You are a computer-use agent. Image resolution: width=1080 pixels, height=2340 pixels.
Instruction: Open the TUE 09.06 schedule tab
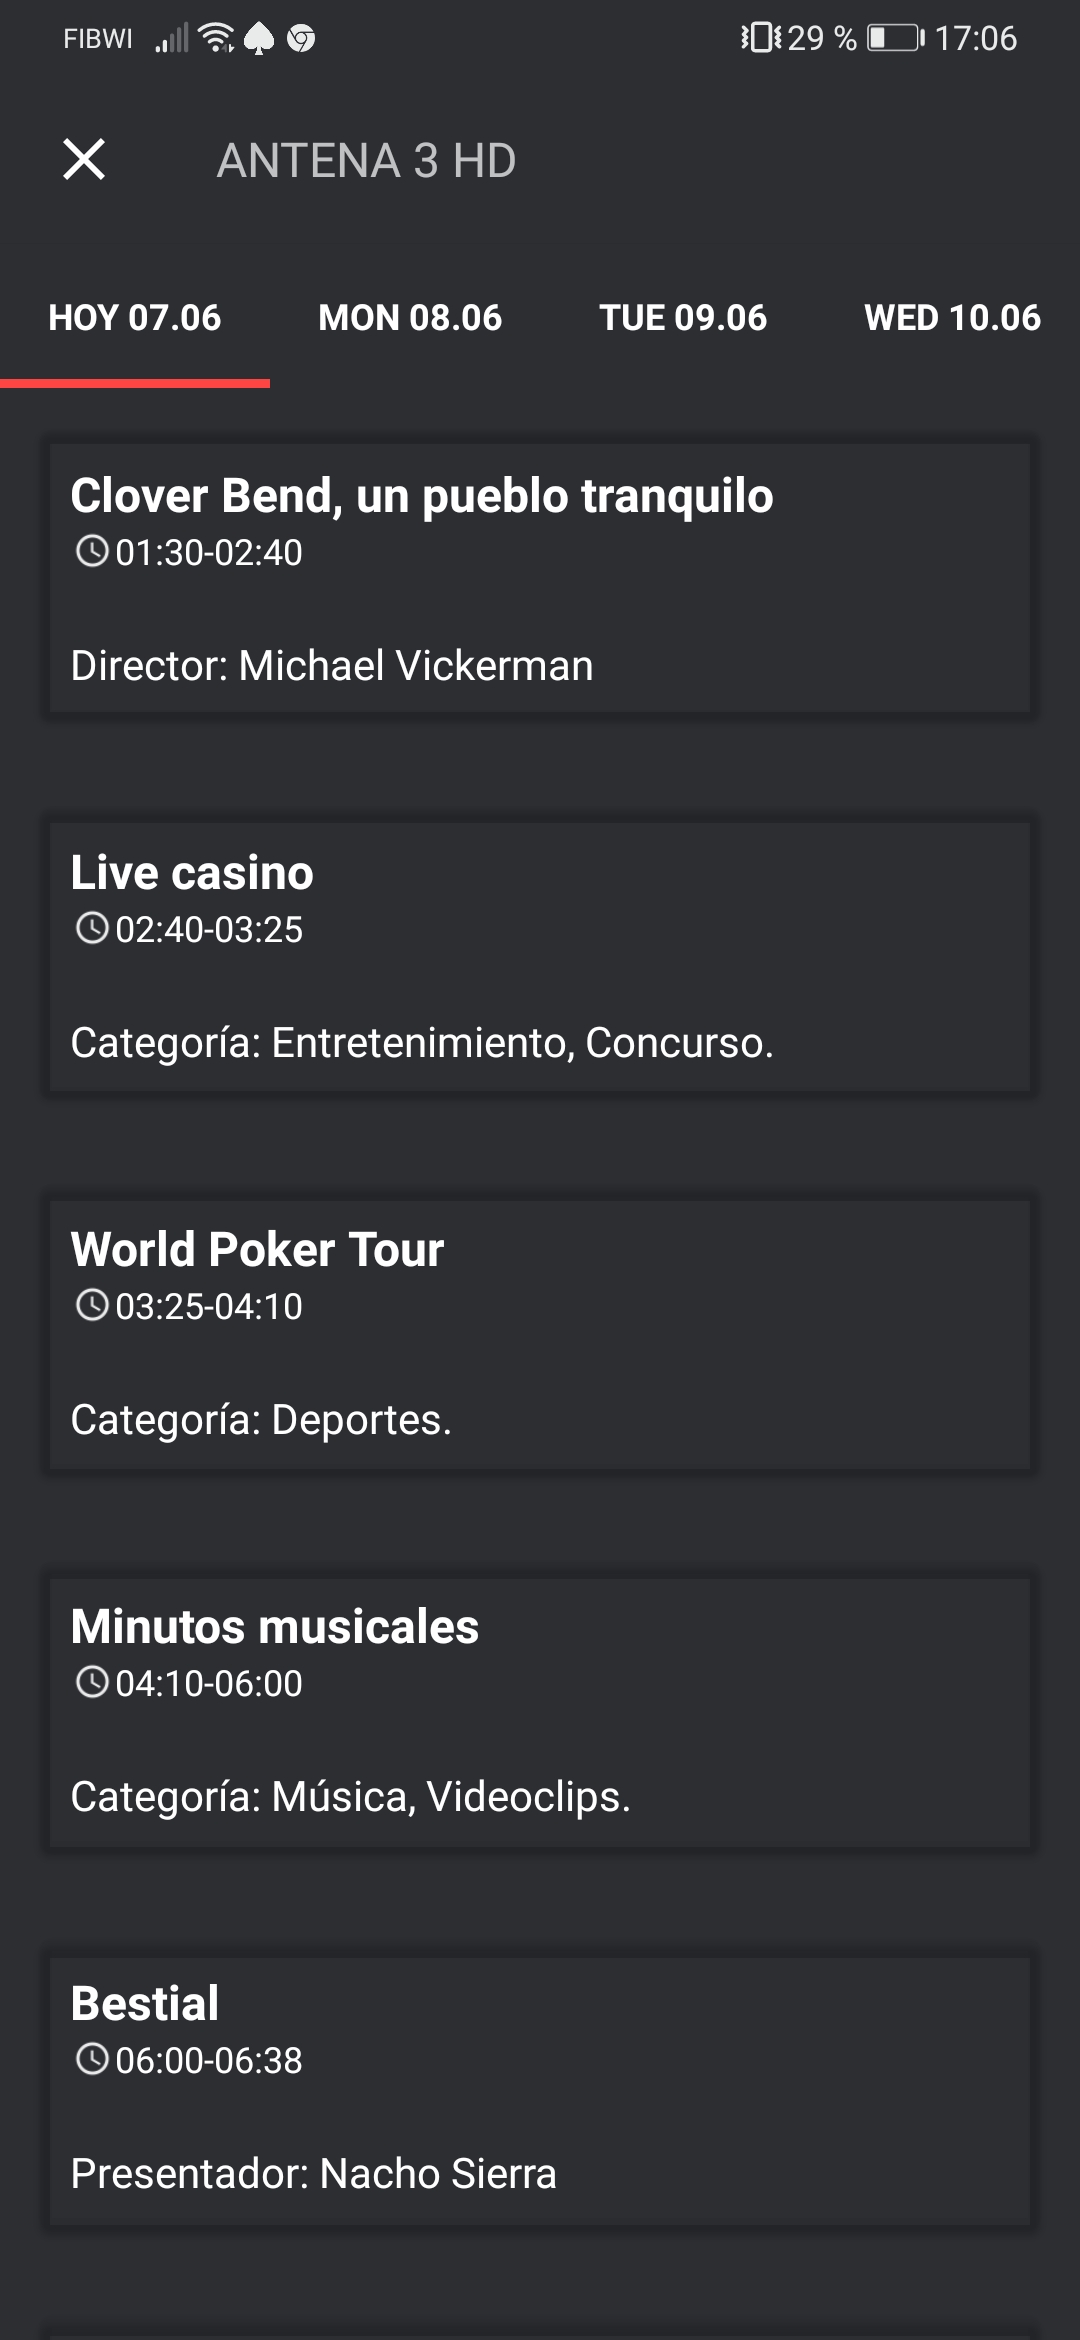tap(683, 318)
